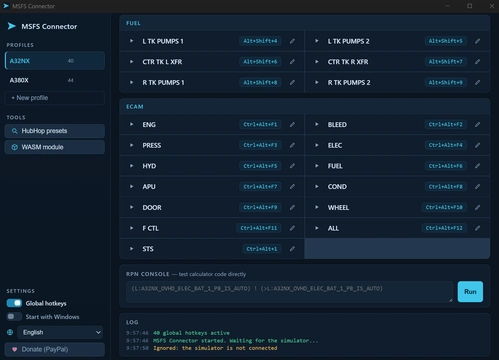Click the heart icon on Donate
This screenshot has width=499, height=360.
14,349
